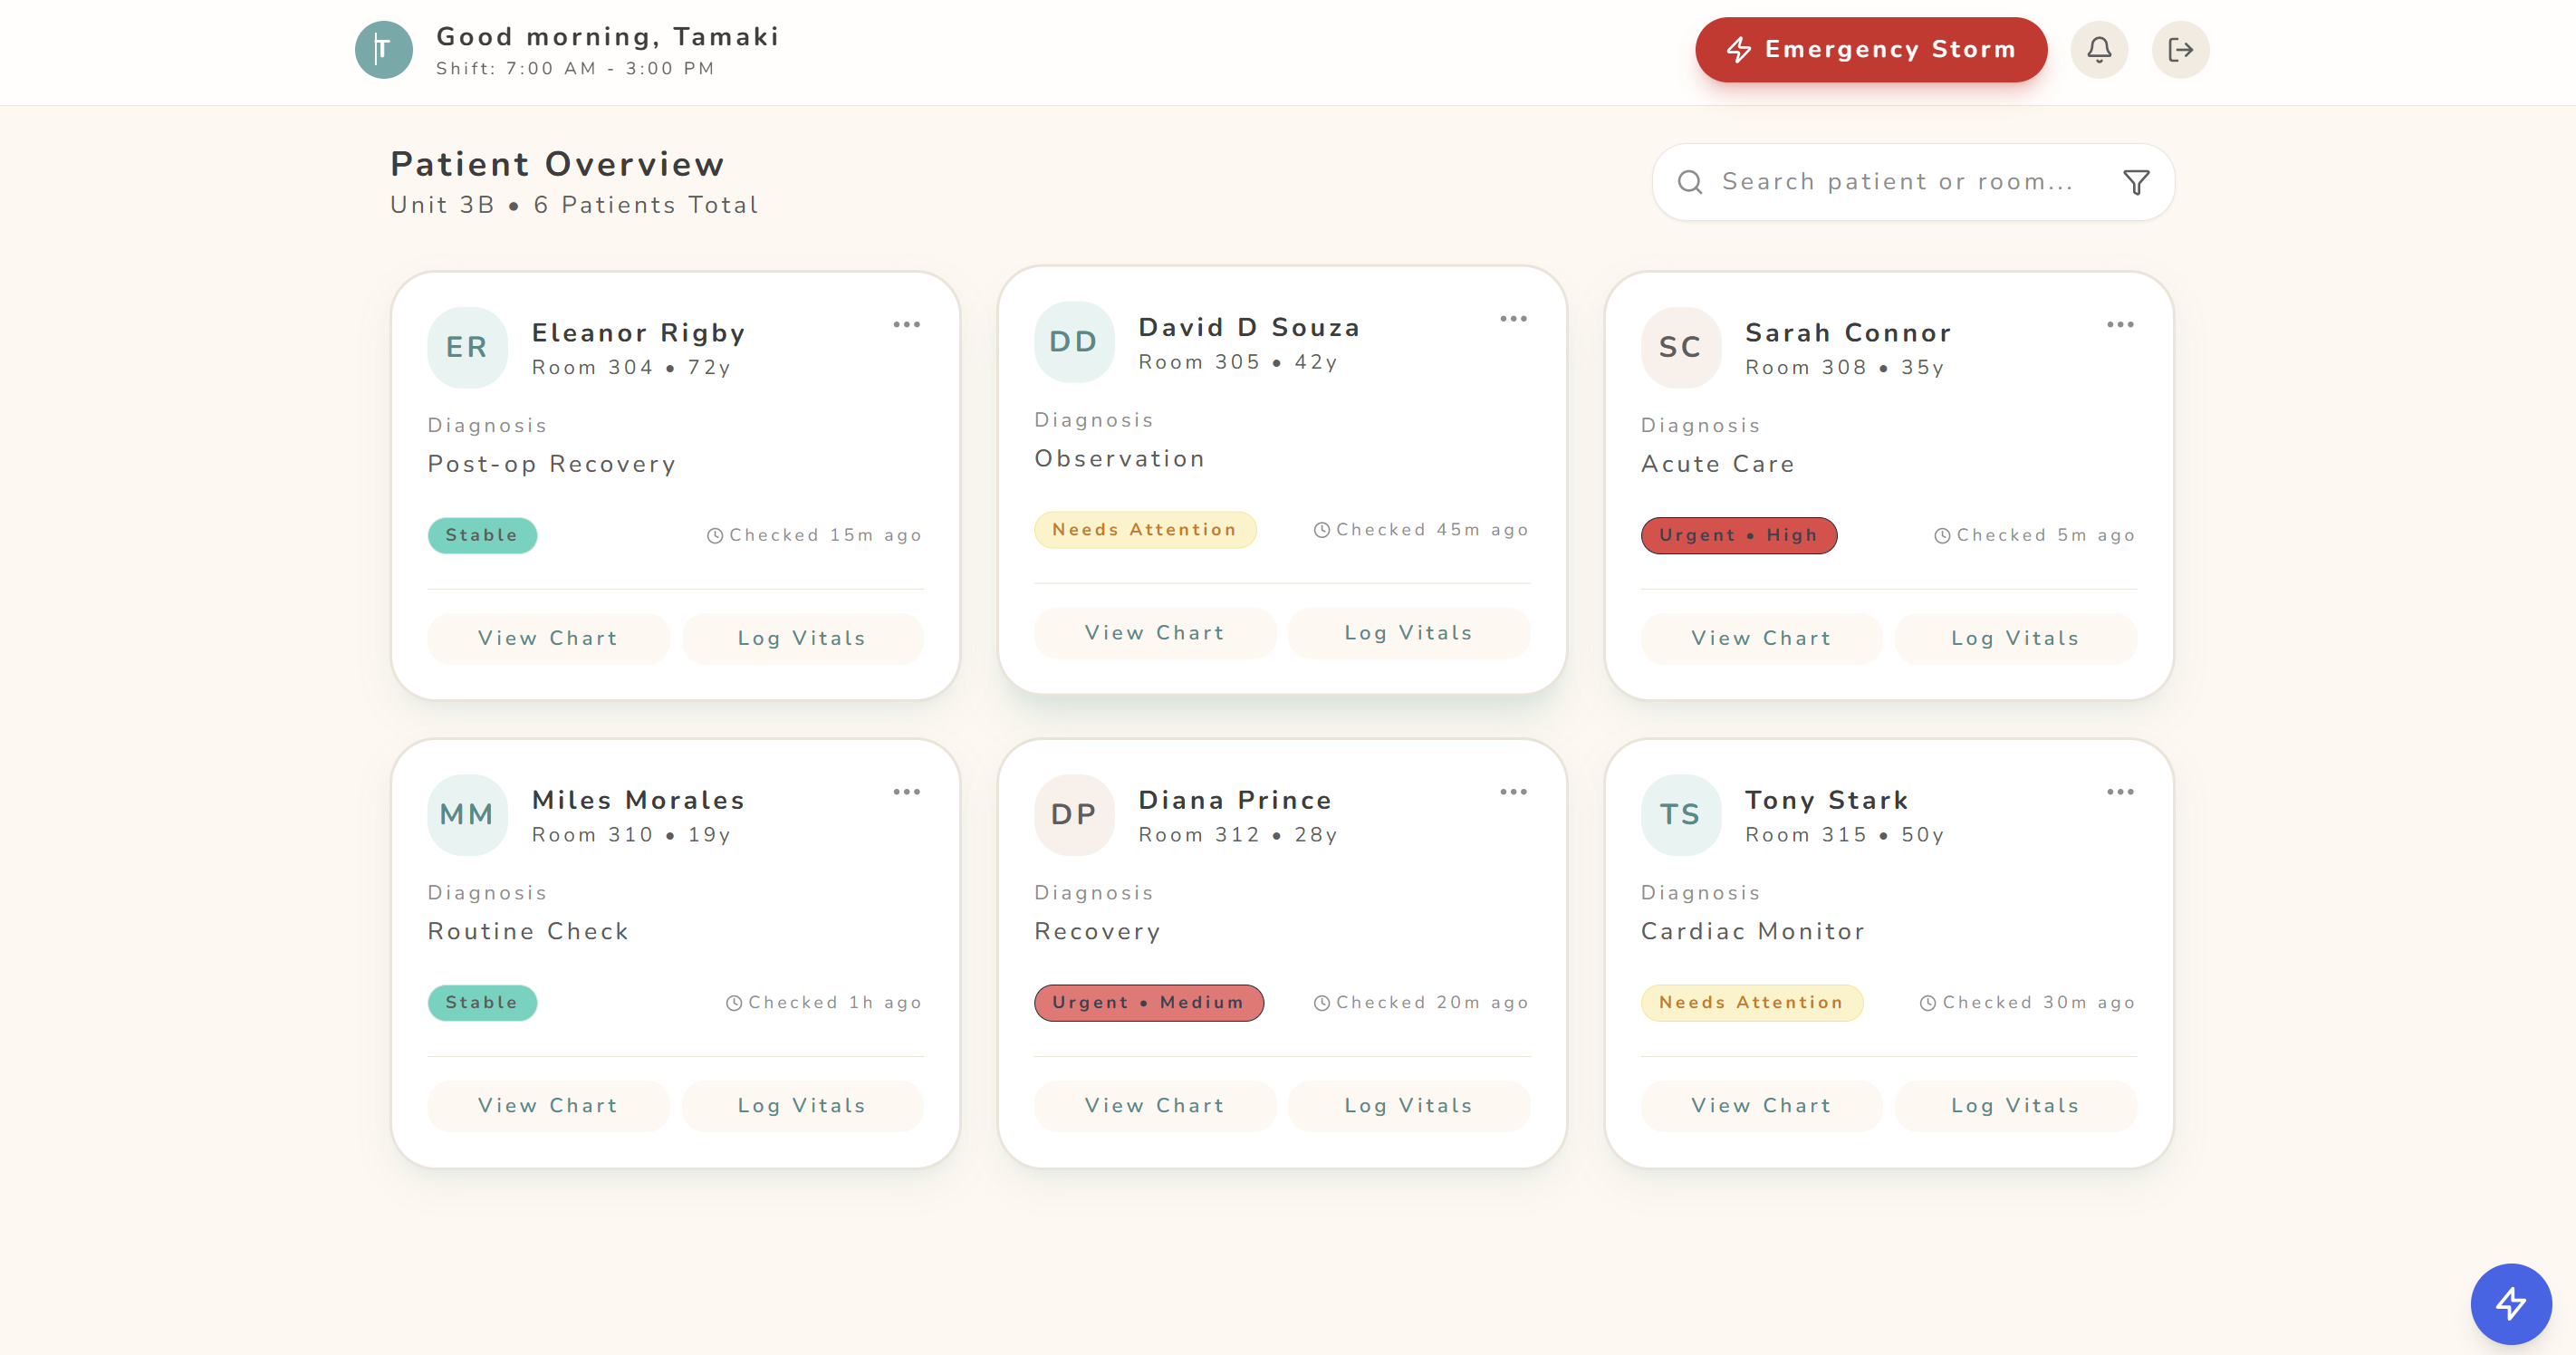Open Miles Morales' three-dot menu
Viewport: 2576px width, 1355px height.
tap(906, 792)
